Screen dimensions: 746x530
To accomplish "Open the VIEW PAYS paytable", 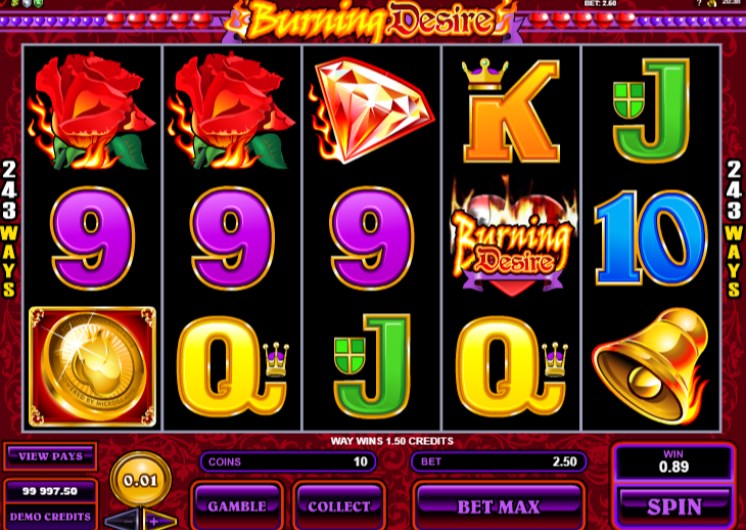I will coord(50,457).
